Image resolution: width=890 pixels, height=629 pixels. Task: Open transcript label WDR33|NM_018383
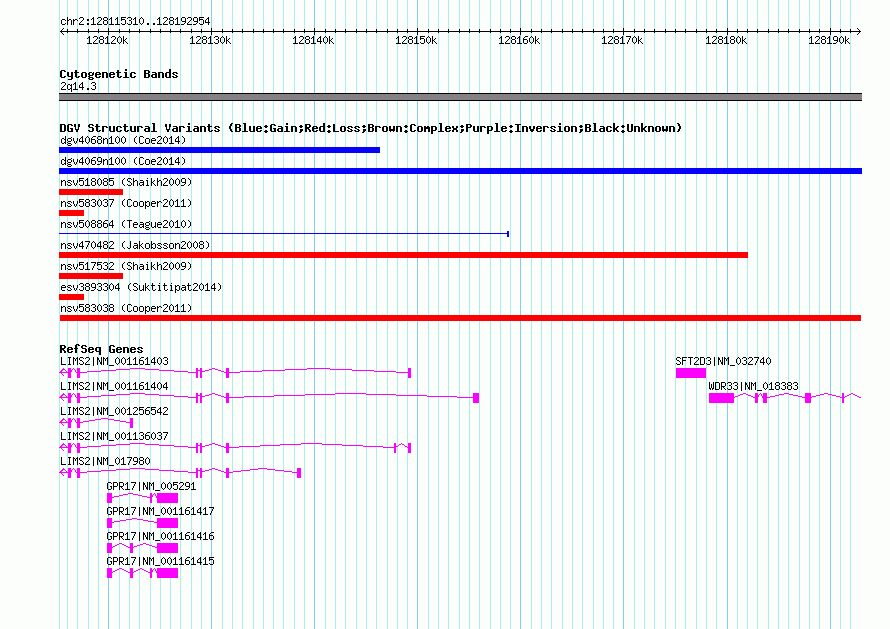click(x=753, y=386)
